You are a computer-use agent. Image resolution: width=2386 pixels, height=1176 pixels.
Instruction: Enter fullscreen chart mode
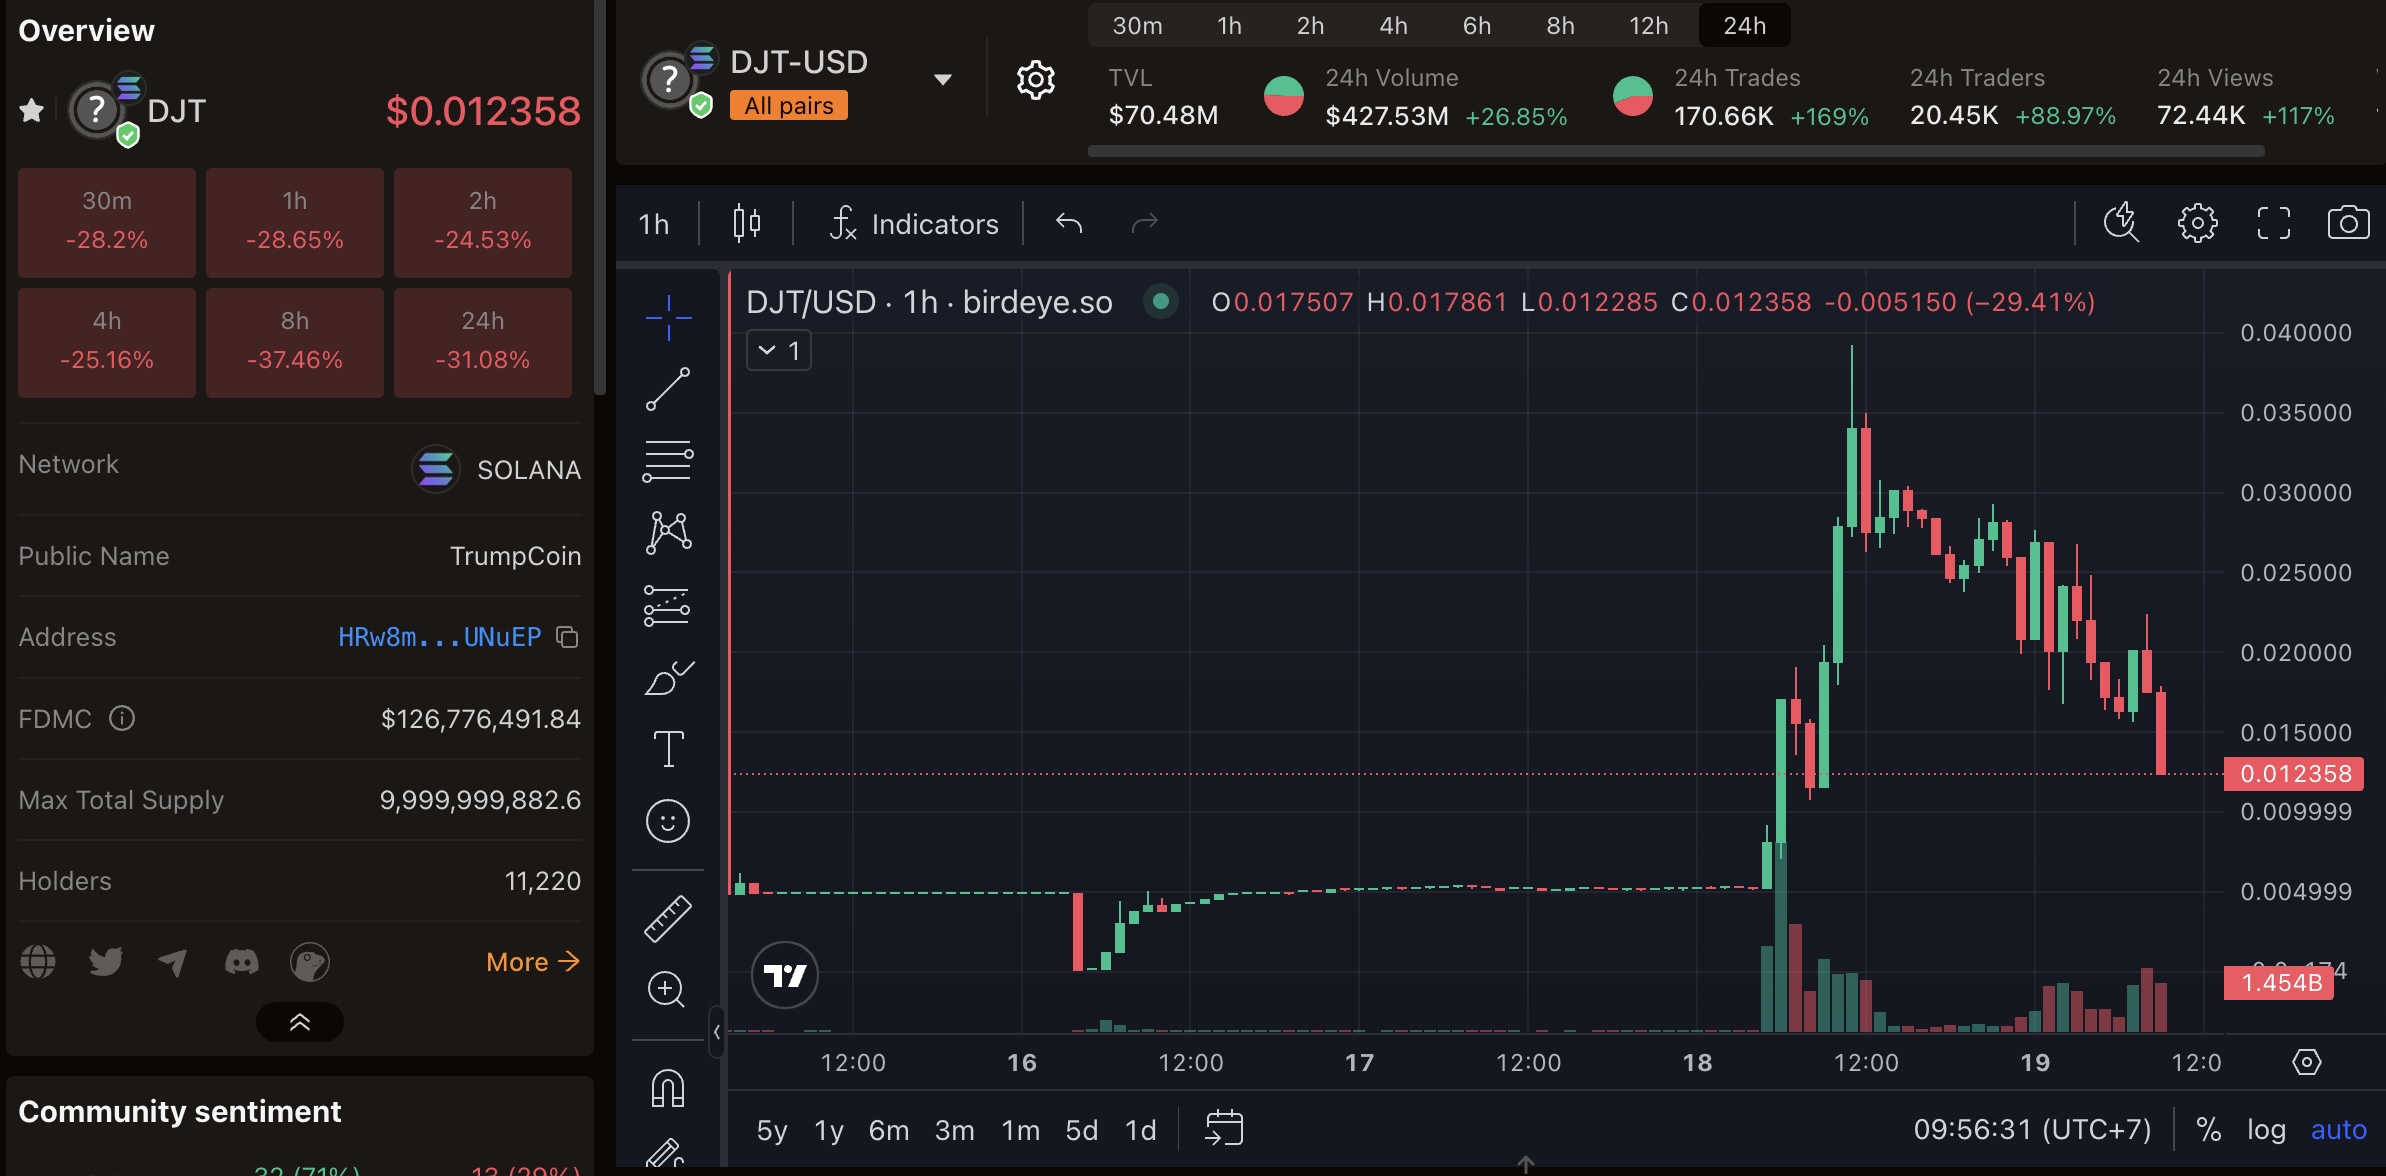[x=2273, y=222]
